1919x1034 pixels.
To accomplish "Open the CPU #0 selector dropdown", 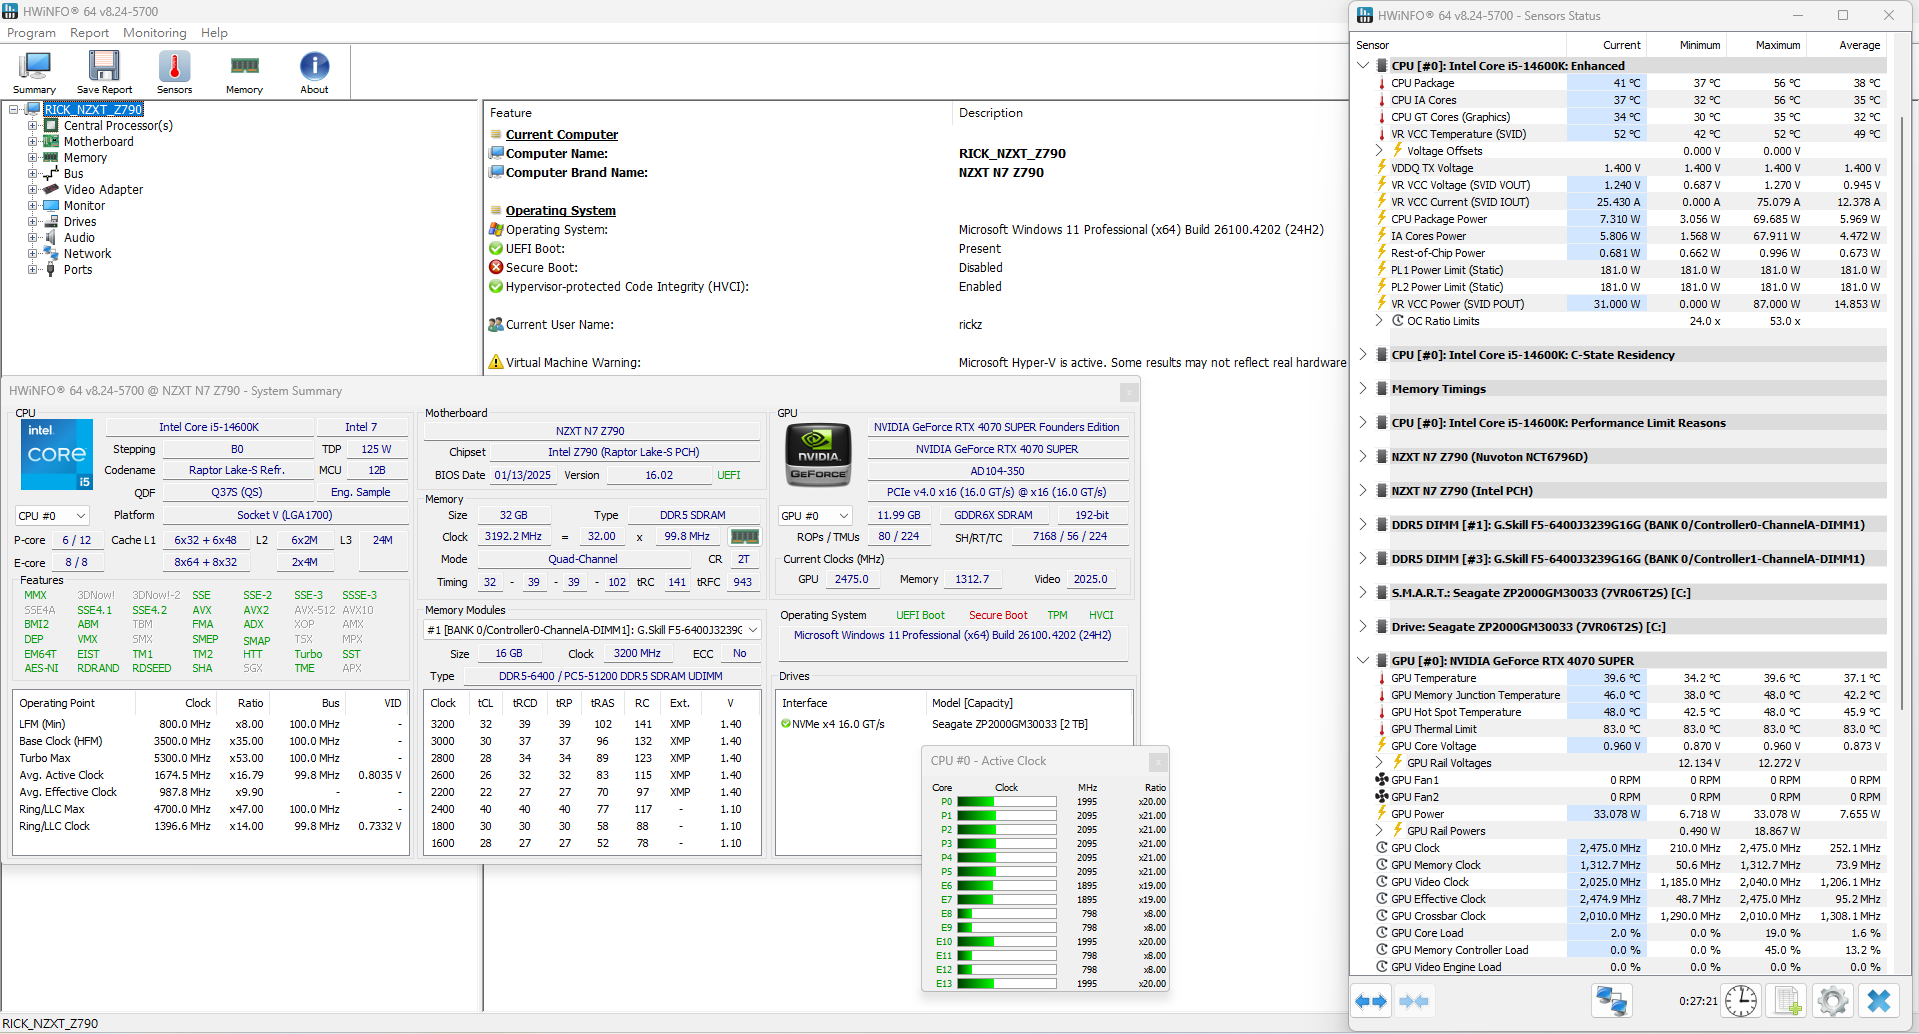I will (52, 516).
